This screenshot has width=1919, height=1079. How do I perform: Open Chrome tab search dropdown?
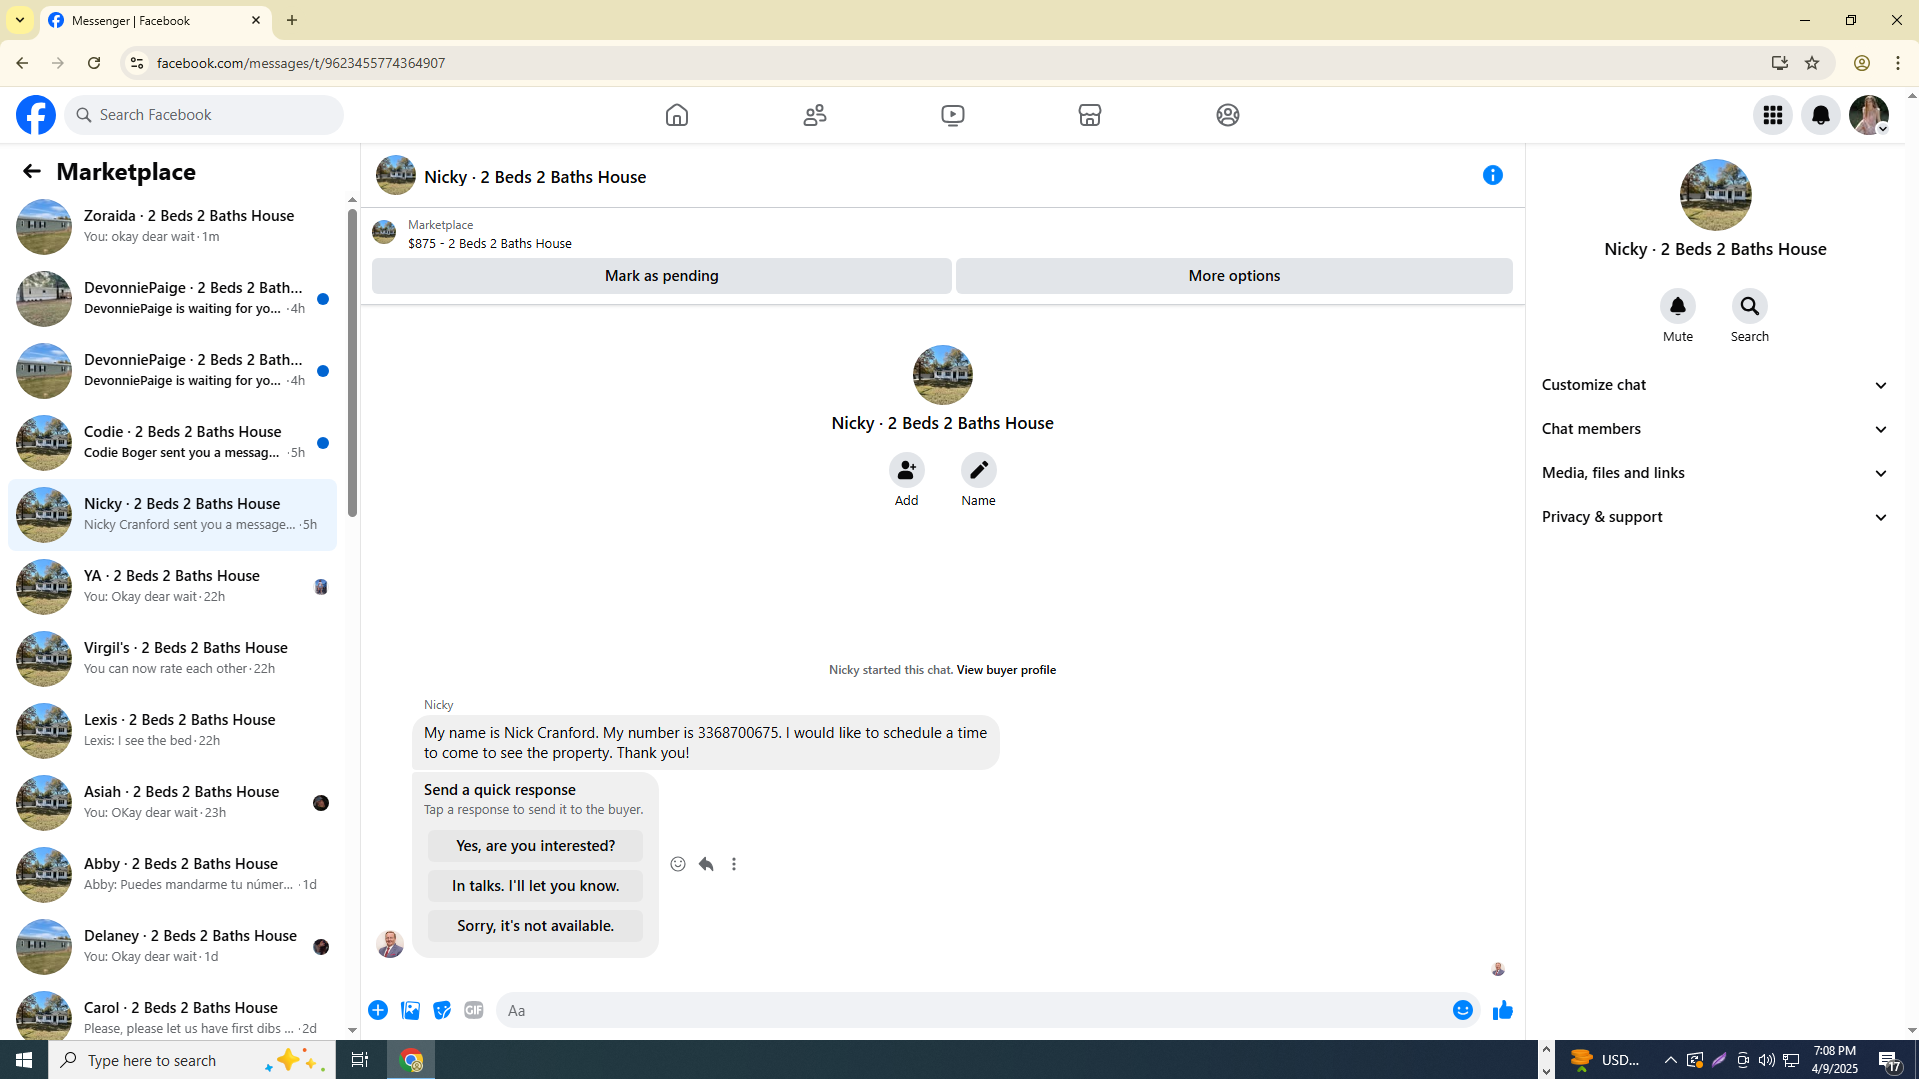(20, 20)
